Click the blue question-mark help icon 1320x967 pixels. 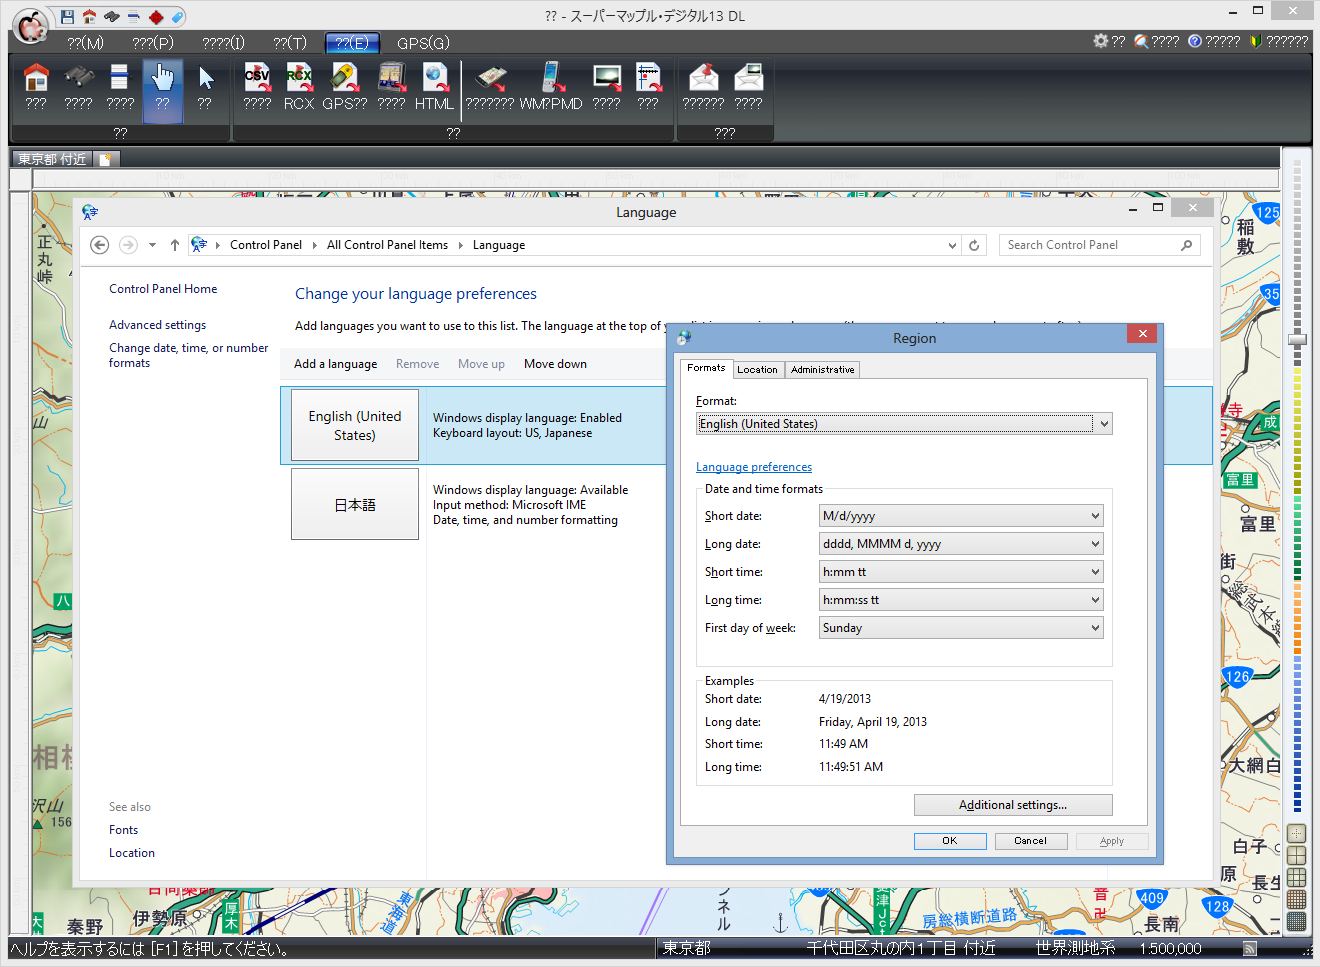point(1195,41)
